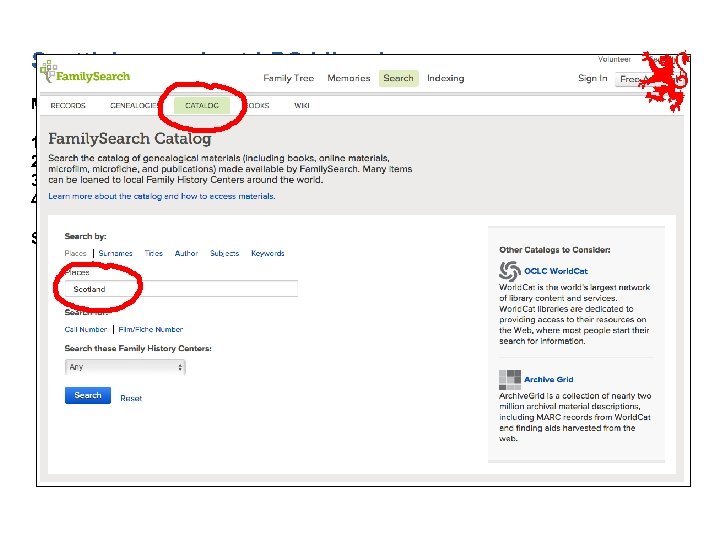This screenshot has height=540, width=720.
Task: Open the Archive Grid link
Action: pyautogui.click(x=549, y=379)
